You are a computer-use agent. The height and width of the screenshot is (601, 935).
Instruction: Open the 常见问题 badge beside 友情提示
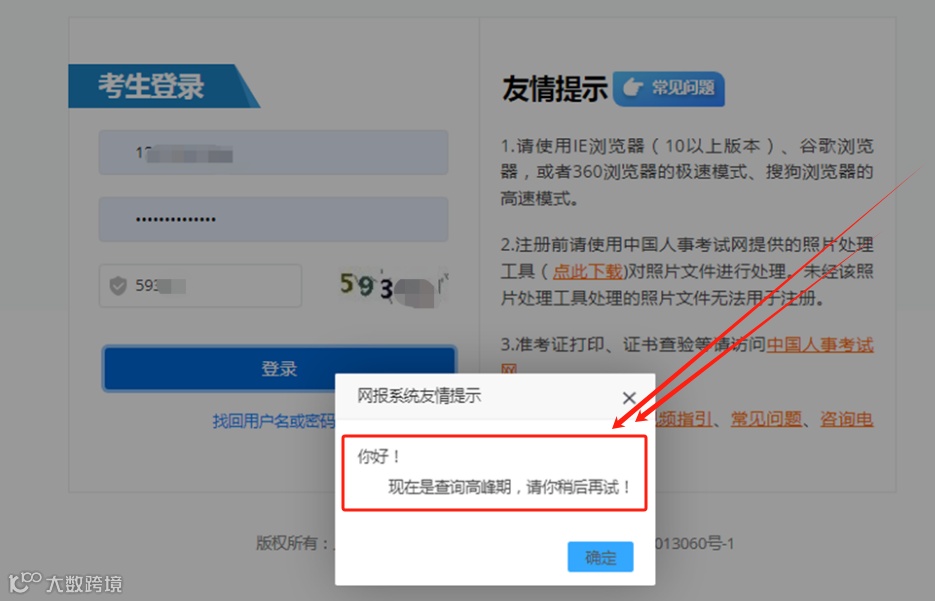pyautogui.click(x=668, y=88)
